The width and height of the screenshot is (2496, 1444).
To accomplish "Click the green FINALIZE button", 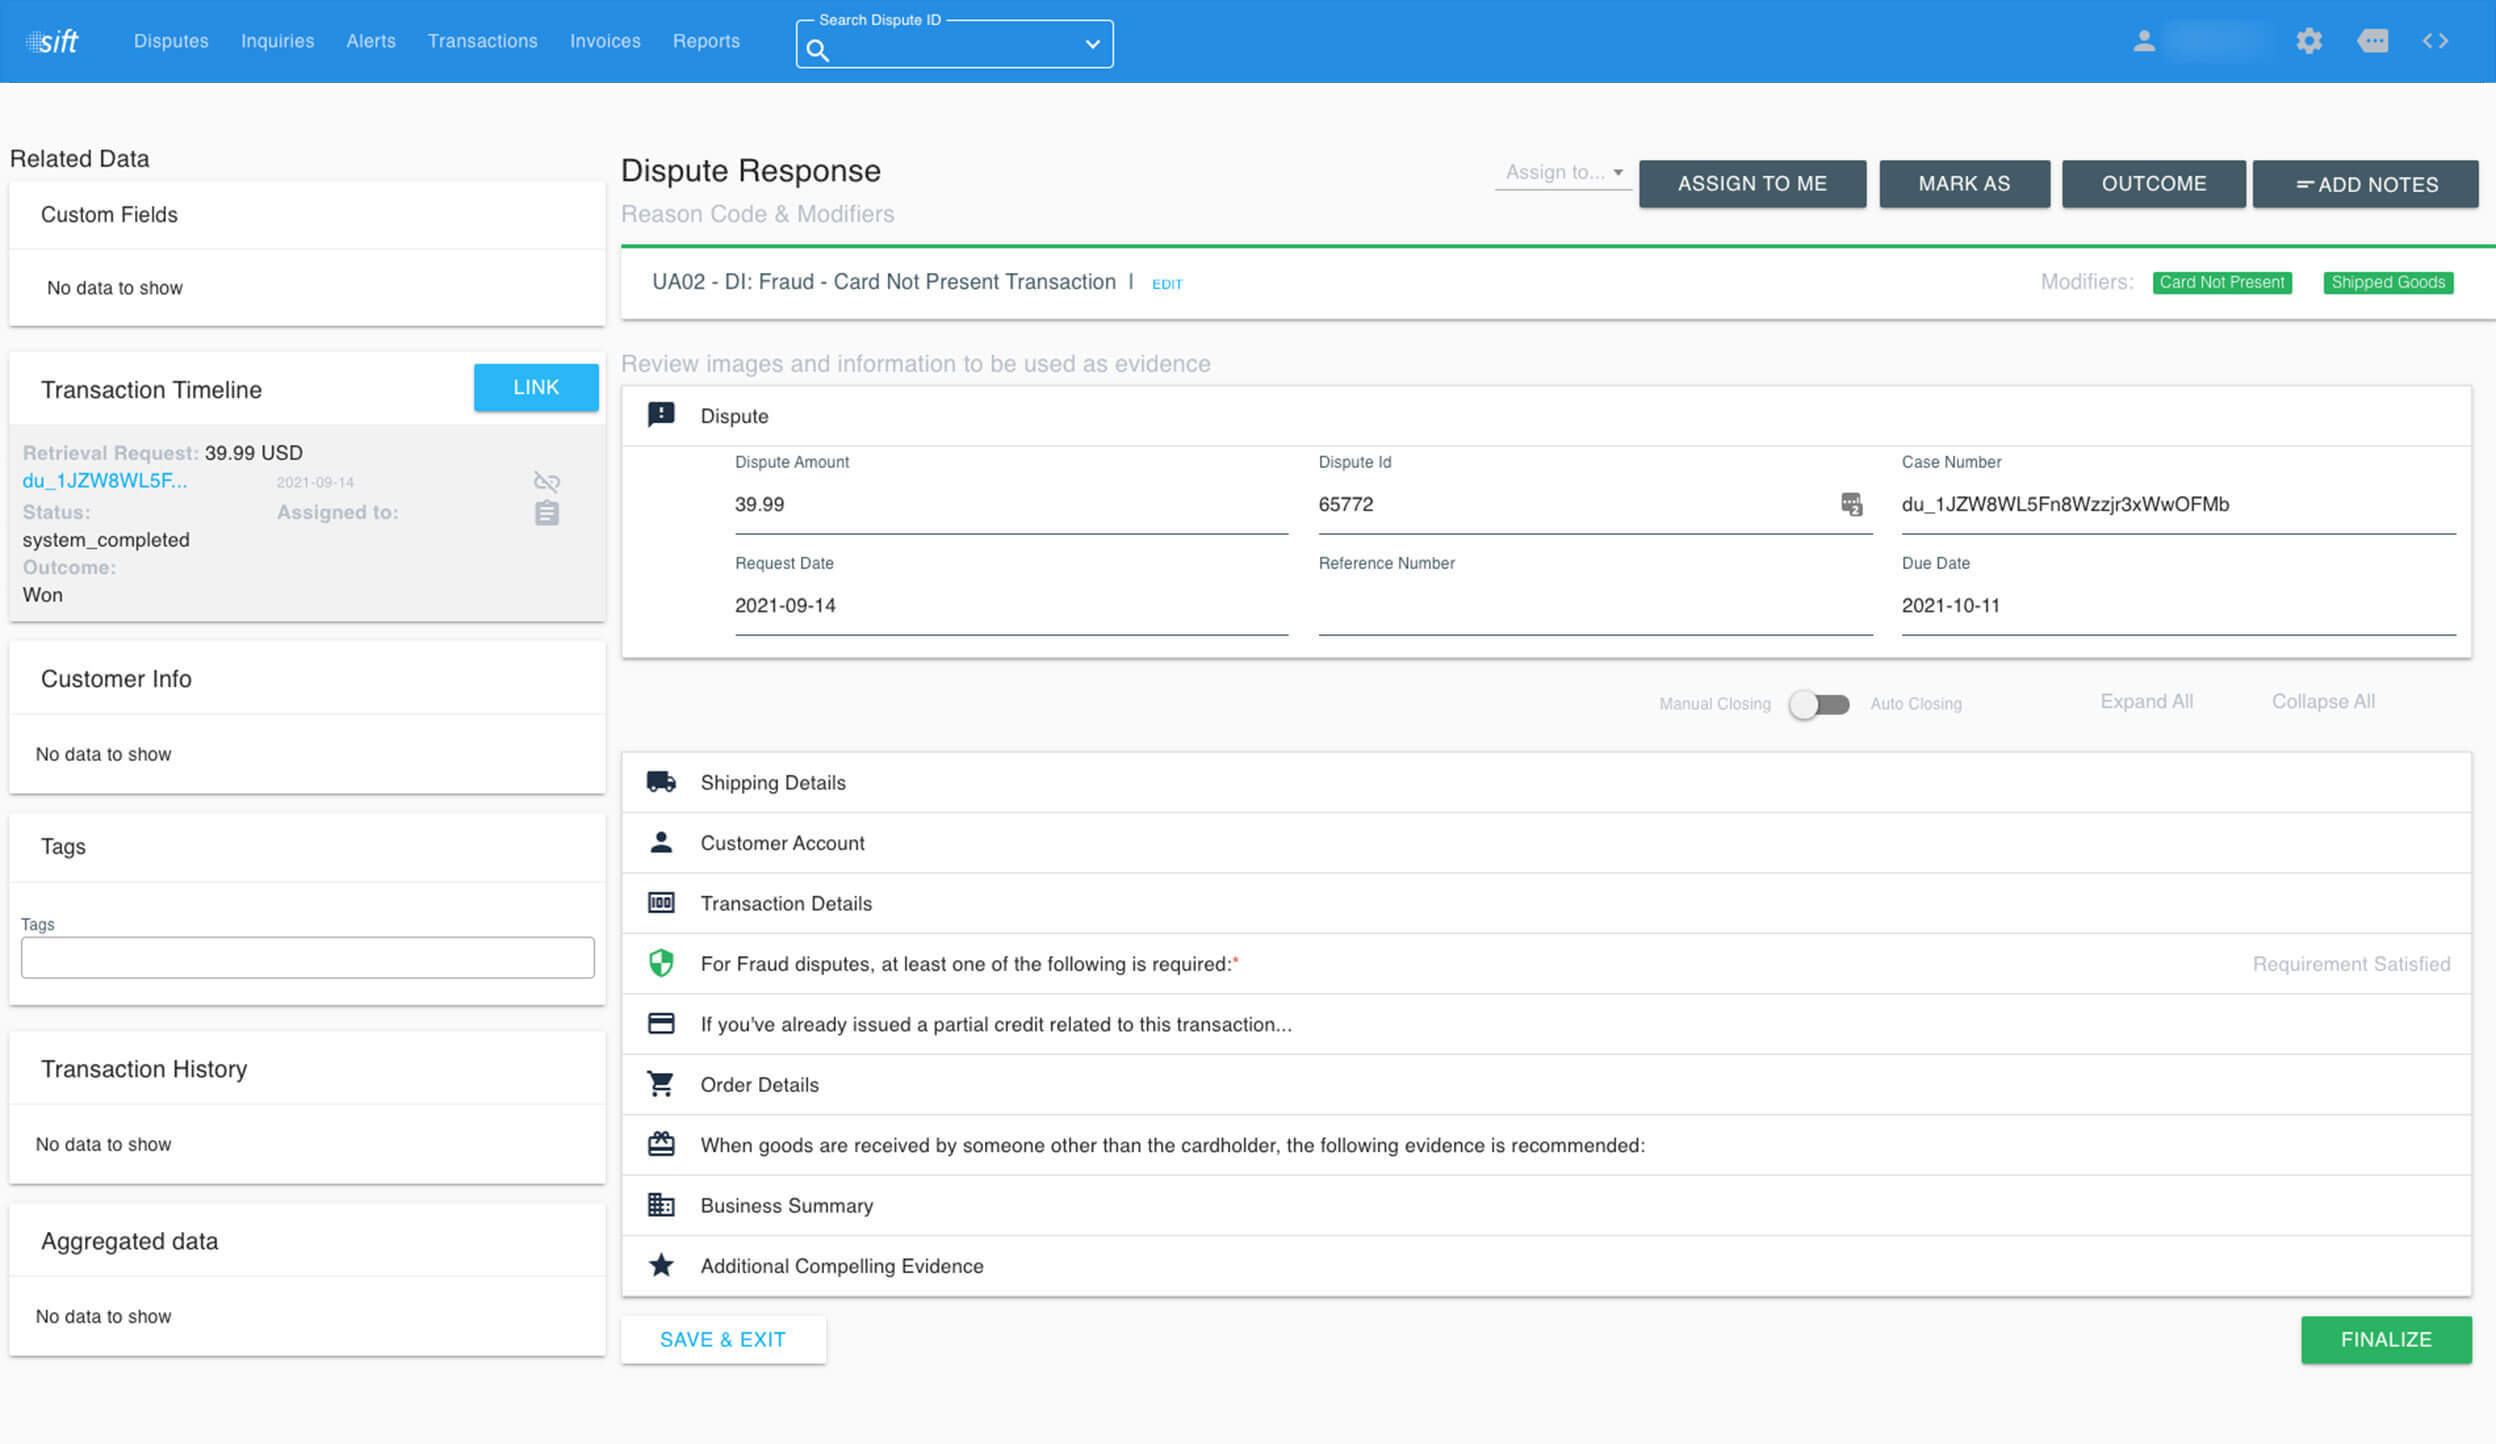I will coord(2385,1340).
